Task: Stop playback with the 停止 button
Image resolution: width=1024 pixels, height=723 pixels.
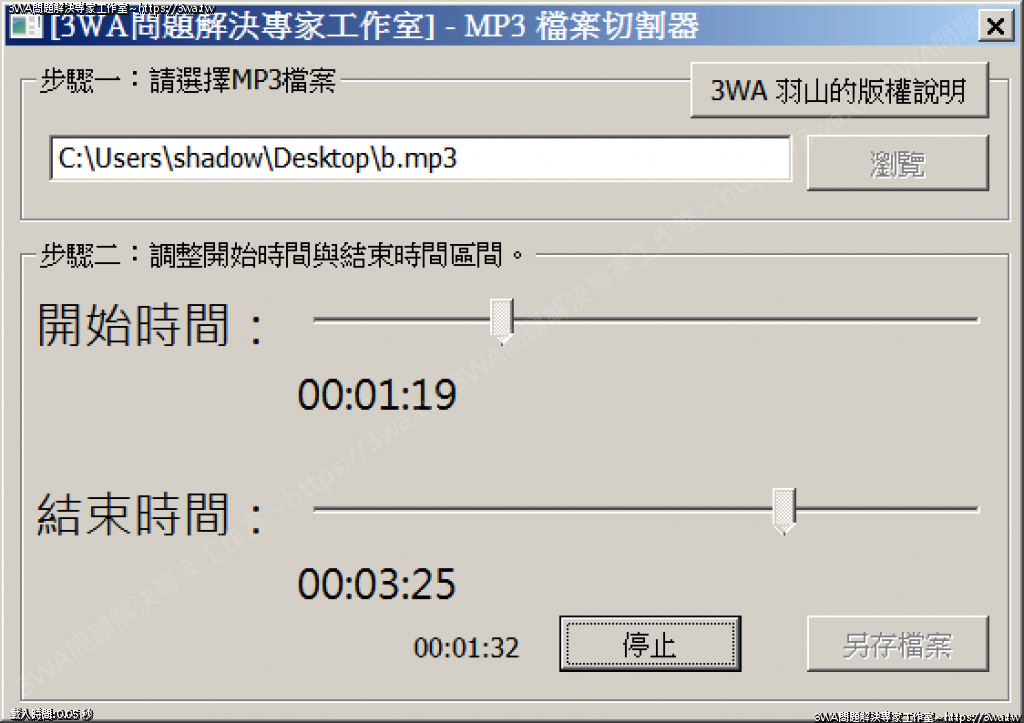Action: pyautogui.click(x=650, y=644)
